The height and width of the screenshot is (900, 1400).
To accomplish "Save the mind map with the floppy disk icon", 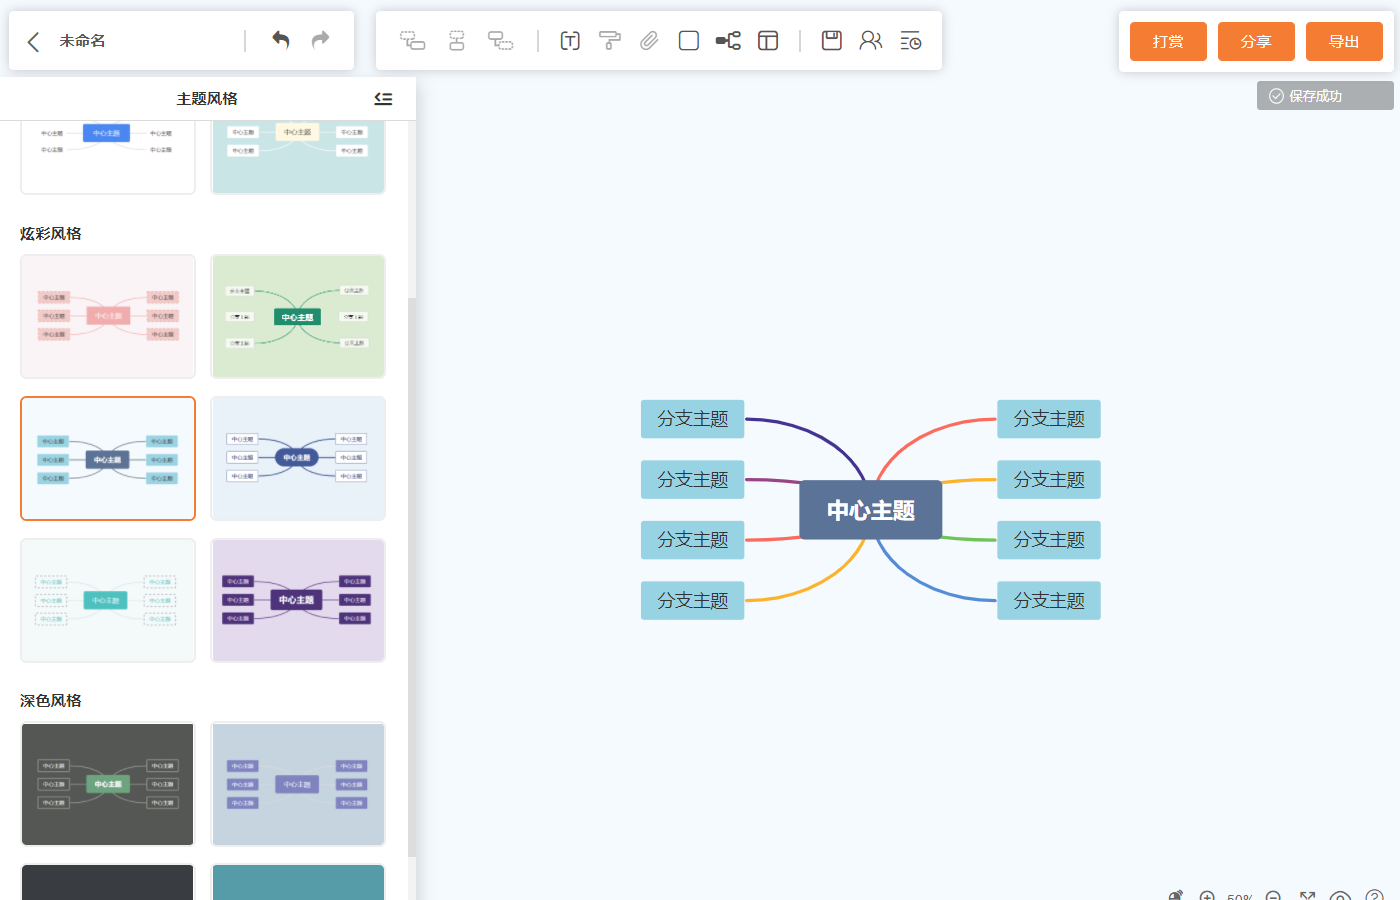I will pyautogui.click(x=832, y=40).
